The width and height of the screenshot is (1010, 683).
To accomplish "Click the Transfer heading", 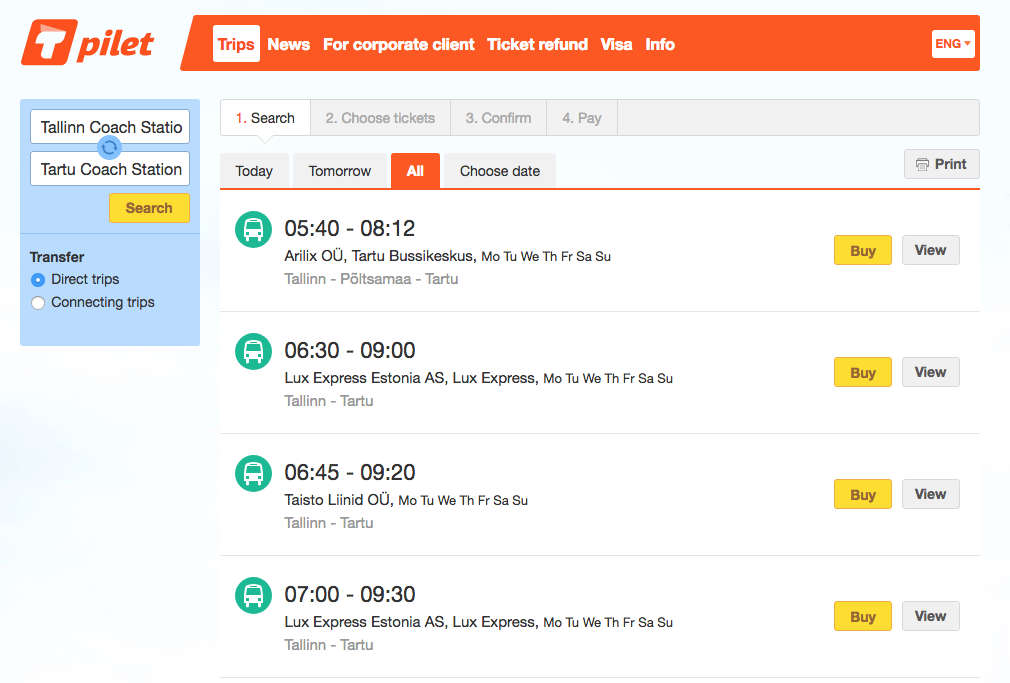I will point(57,257).
